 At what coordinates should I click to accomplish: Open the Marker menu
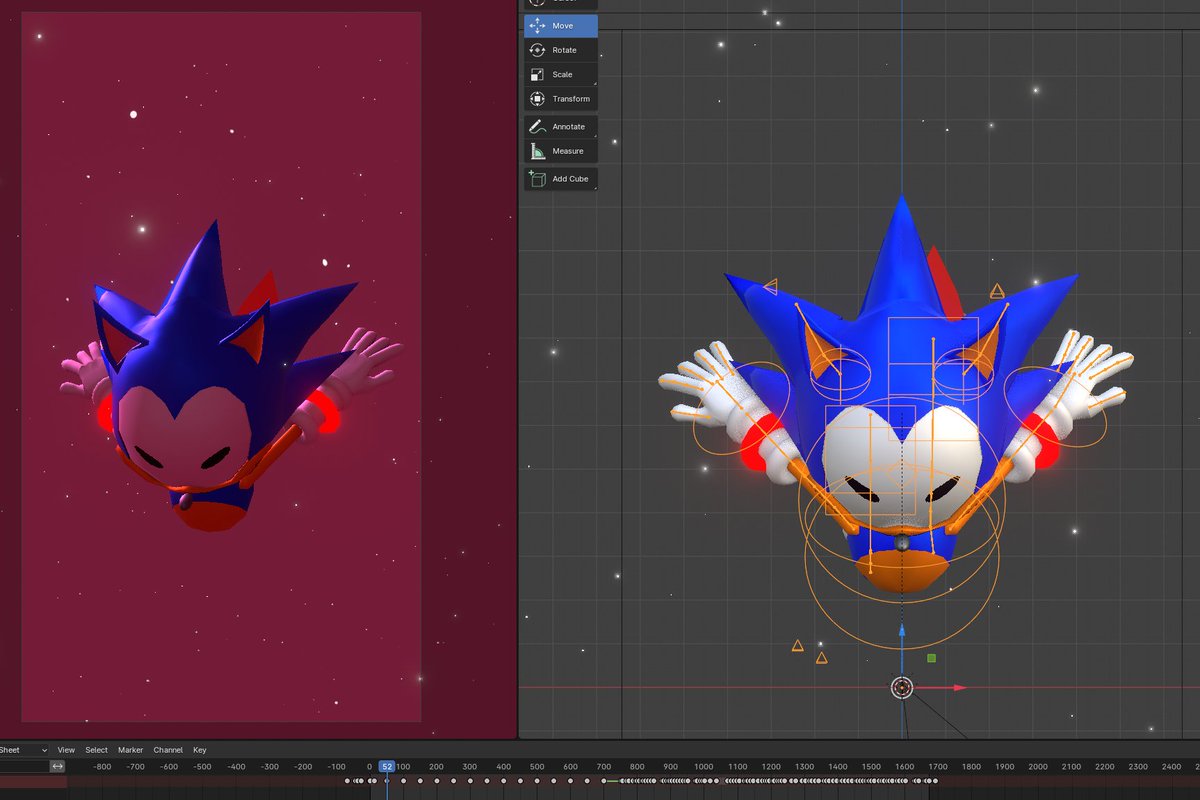[130, 750]
